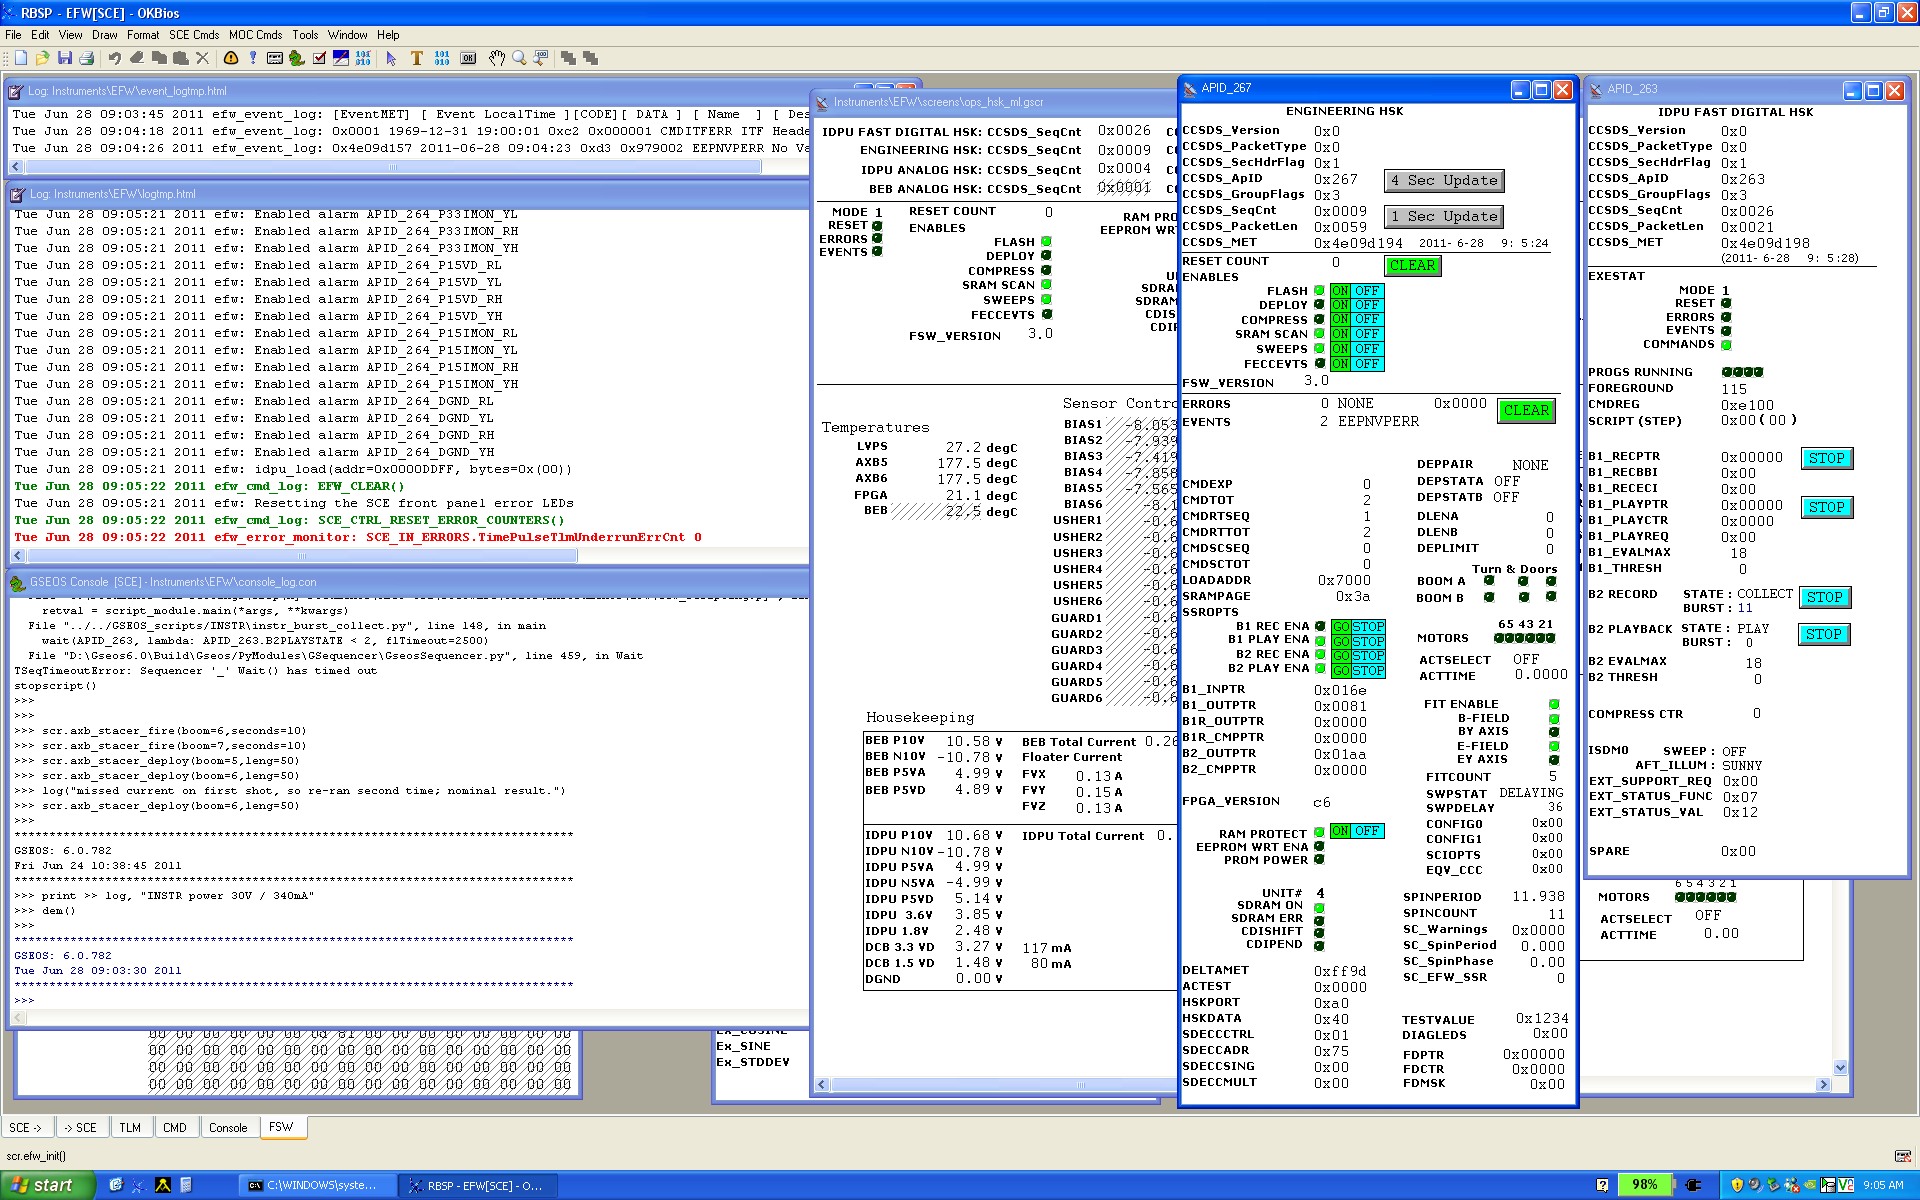Image resolution: width=1920 pixels, height=1200 pixels.
Task: Click the zoom 100 percent icon
Action: click(541, 58)
